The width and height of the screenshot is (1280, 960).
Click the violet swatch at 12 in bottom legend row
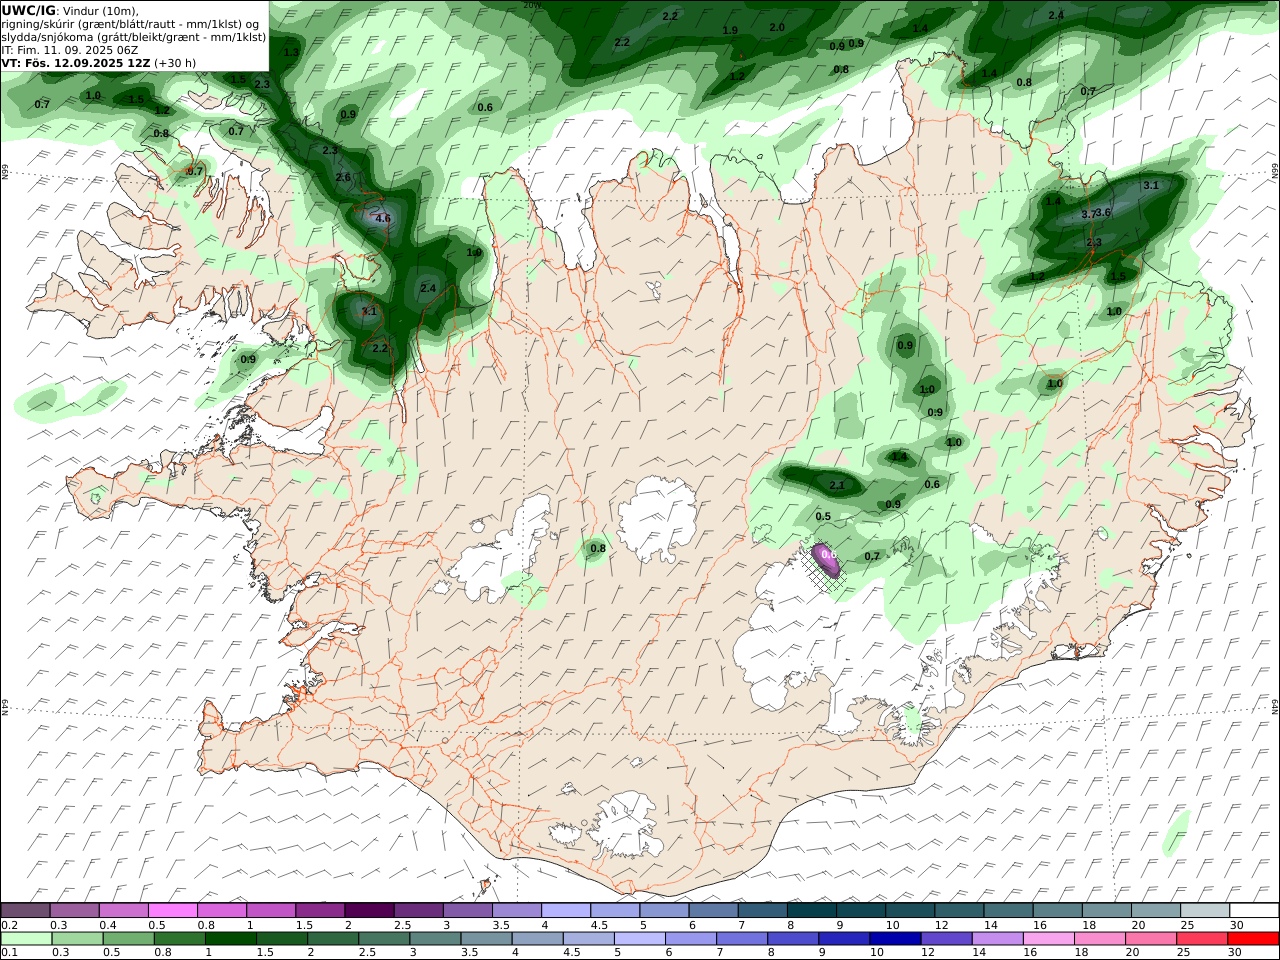(x=945, y=938)
